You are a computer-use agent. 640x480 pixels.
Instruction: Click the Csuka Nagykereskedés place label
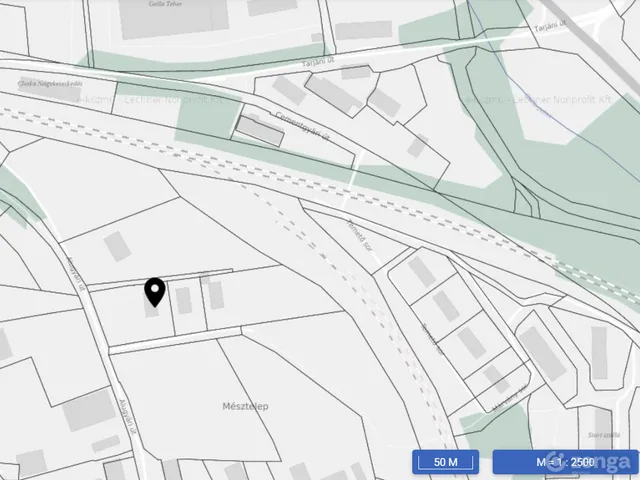(50, 84)
